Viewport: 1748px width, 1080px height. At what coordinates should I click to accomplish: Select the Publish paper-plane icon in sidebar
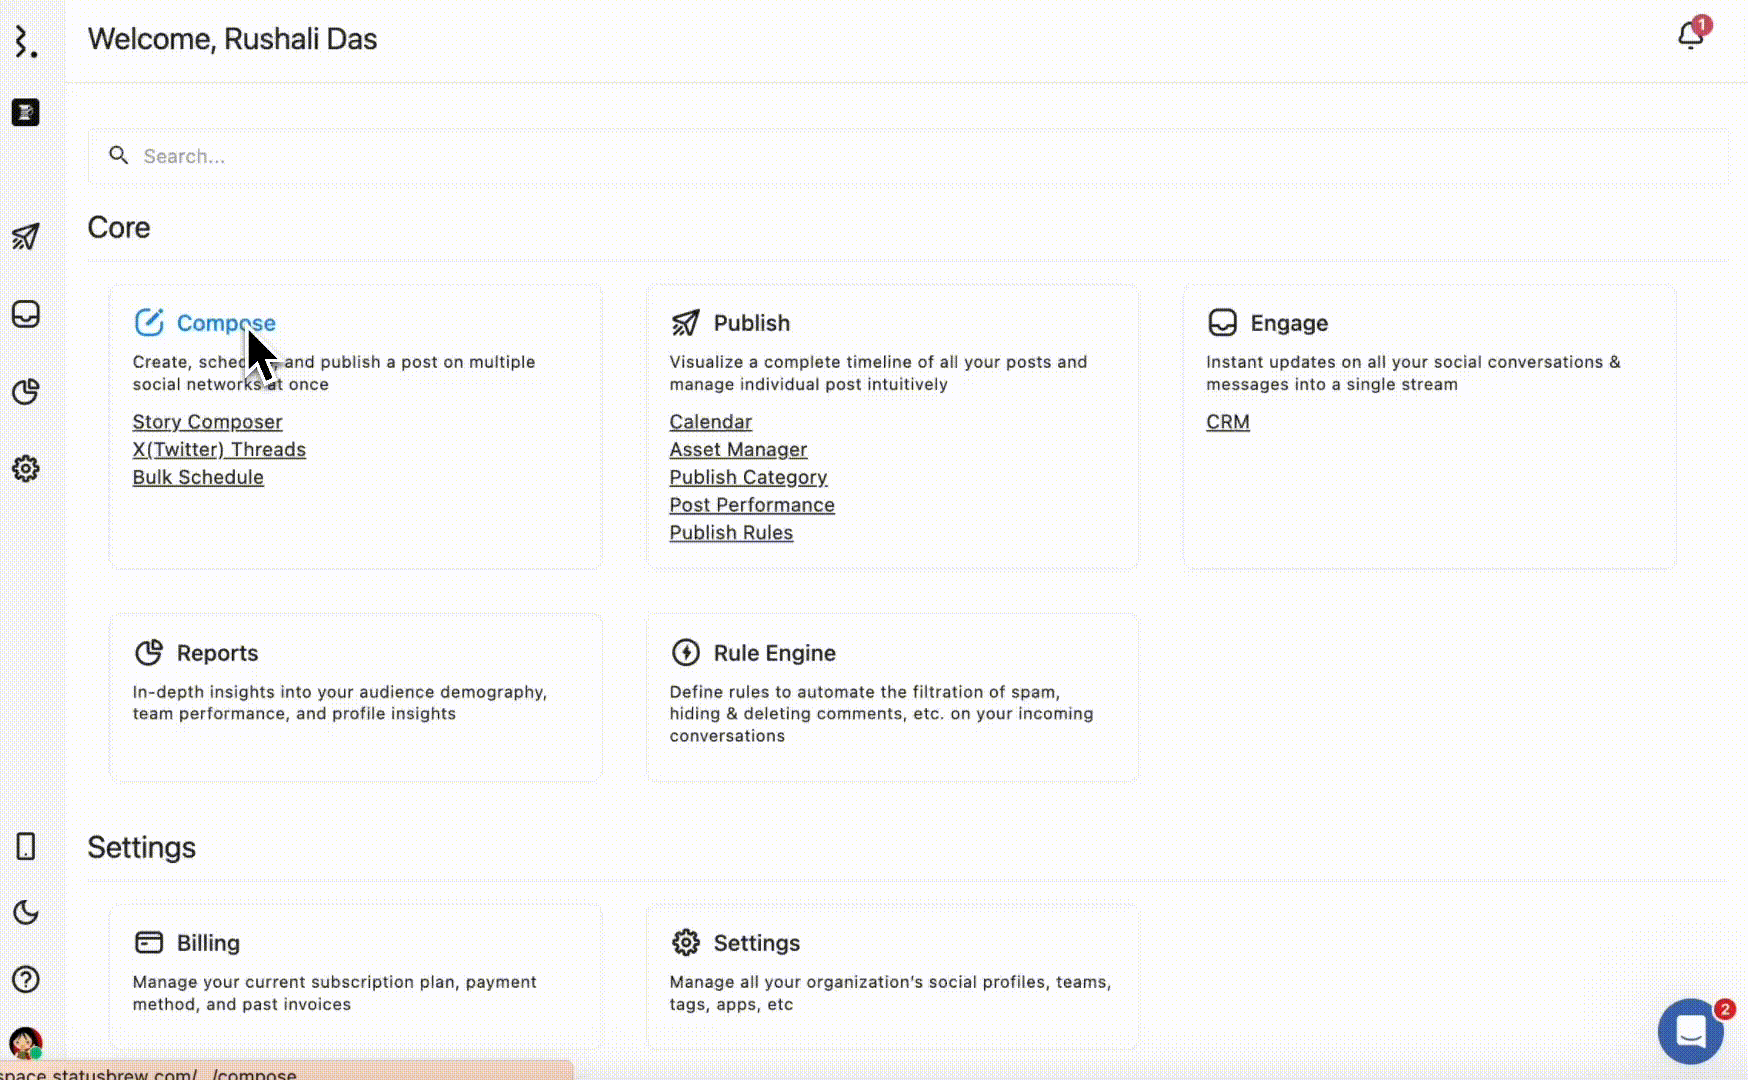[25, 237]
